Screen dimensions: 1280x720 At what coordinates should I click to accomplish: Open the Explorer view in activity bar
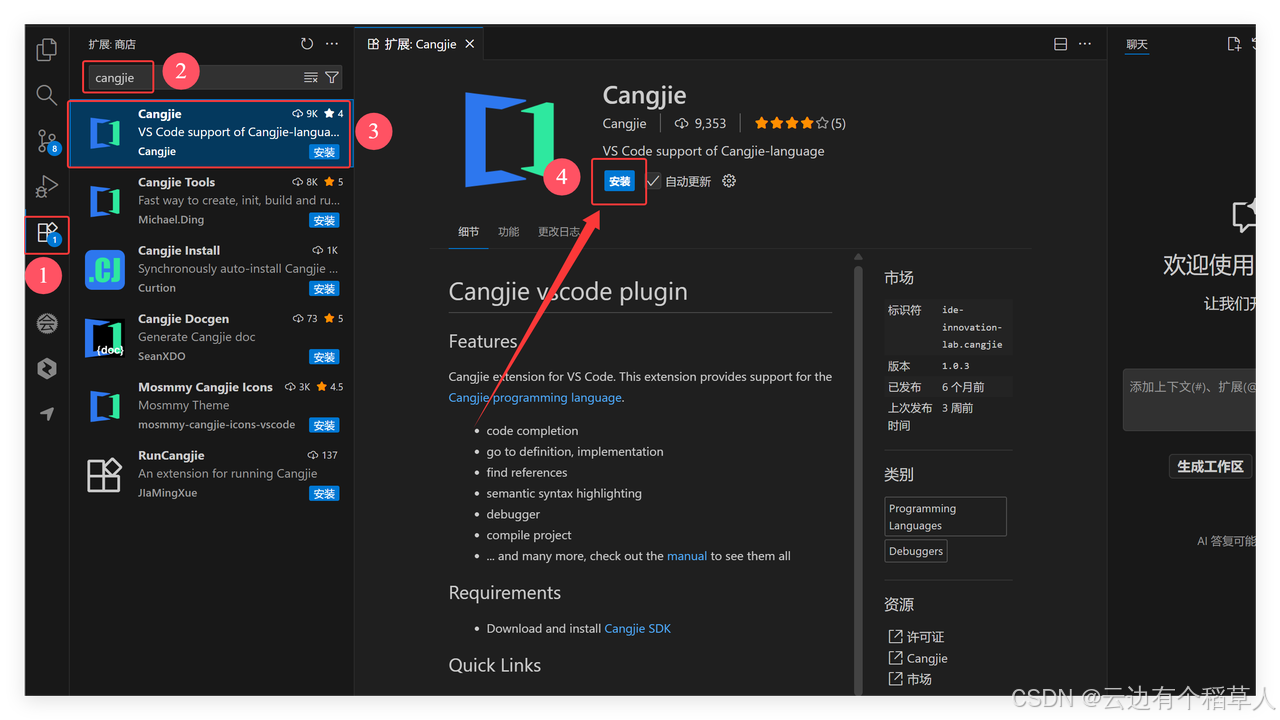pyautogui.click(x=47, y=49)
